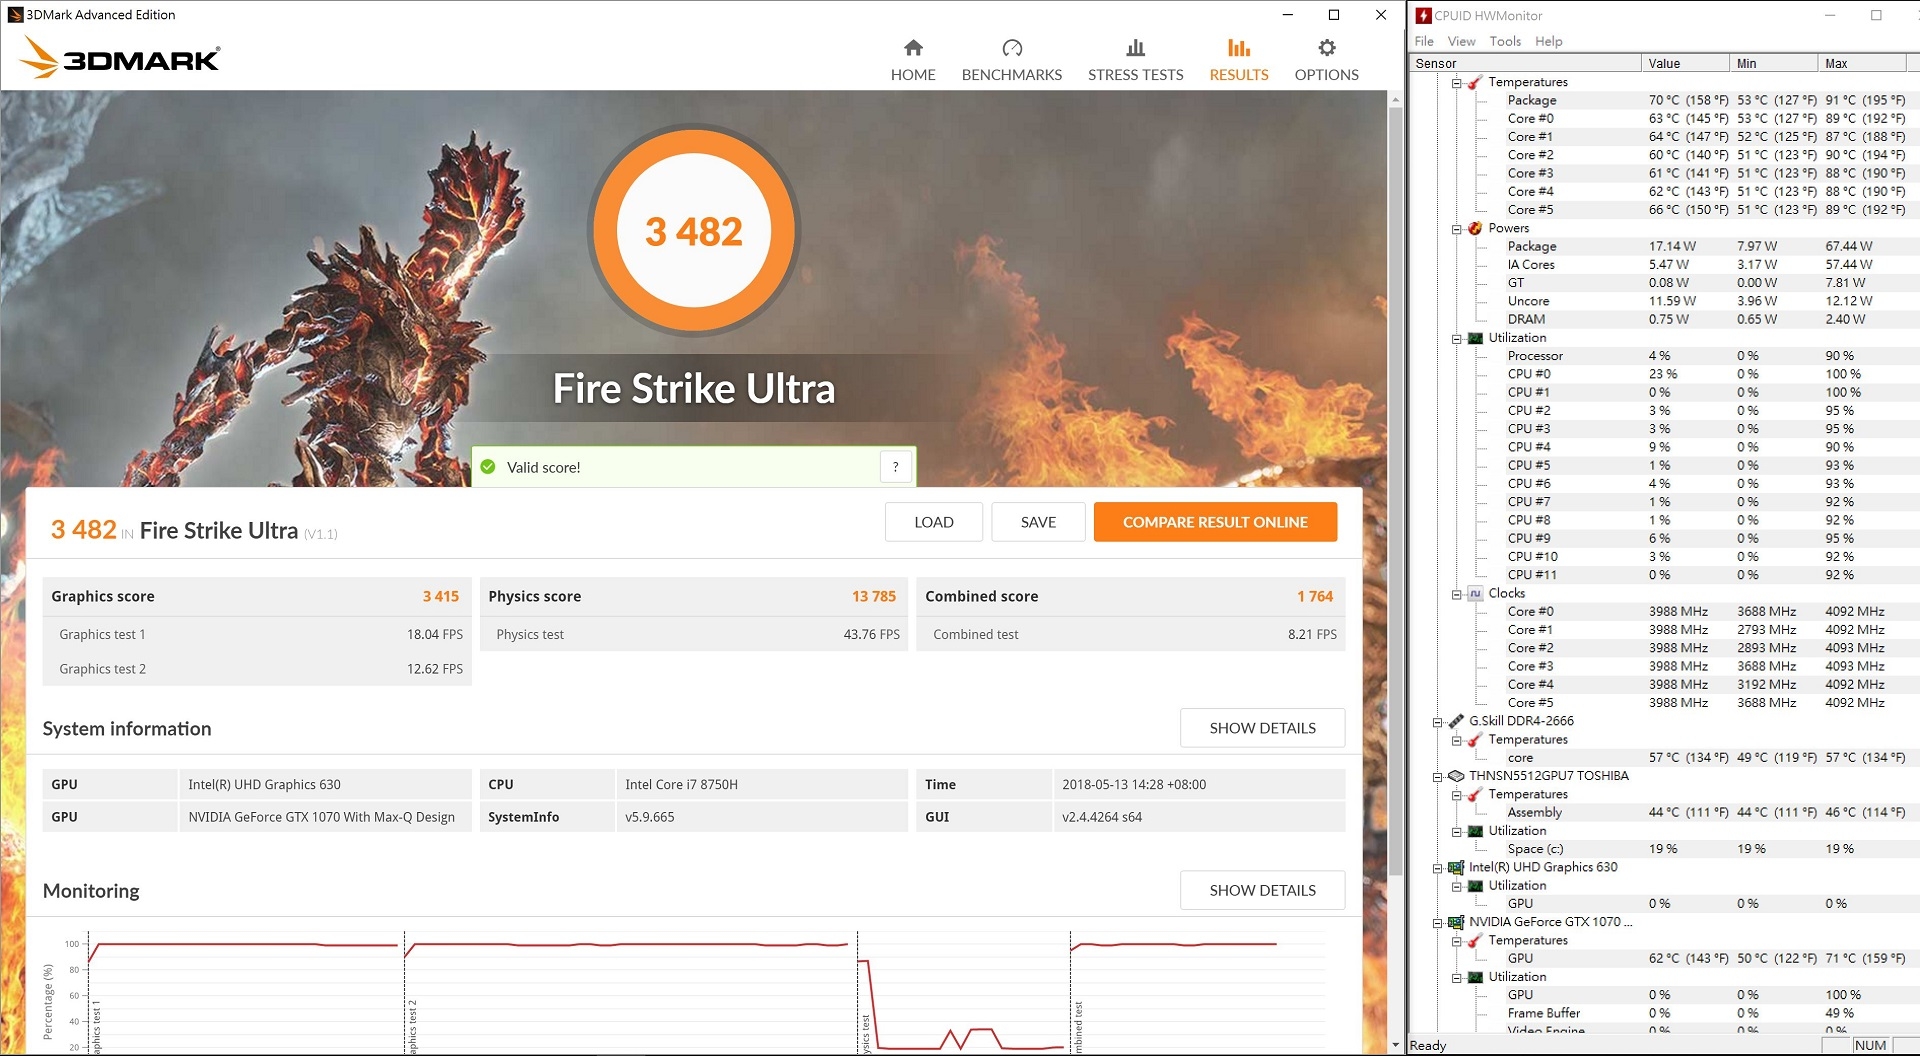Show details for System information
The width and height of the screenshot is (1920, 1056).
point(1262,728)
